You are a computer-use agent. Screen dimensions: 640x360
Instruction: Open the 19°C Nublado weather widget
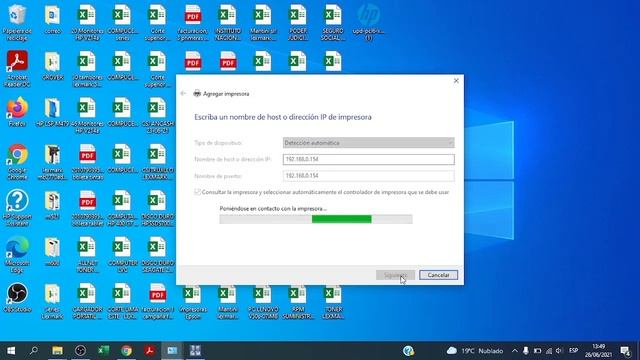tap(475, 351)
